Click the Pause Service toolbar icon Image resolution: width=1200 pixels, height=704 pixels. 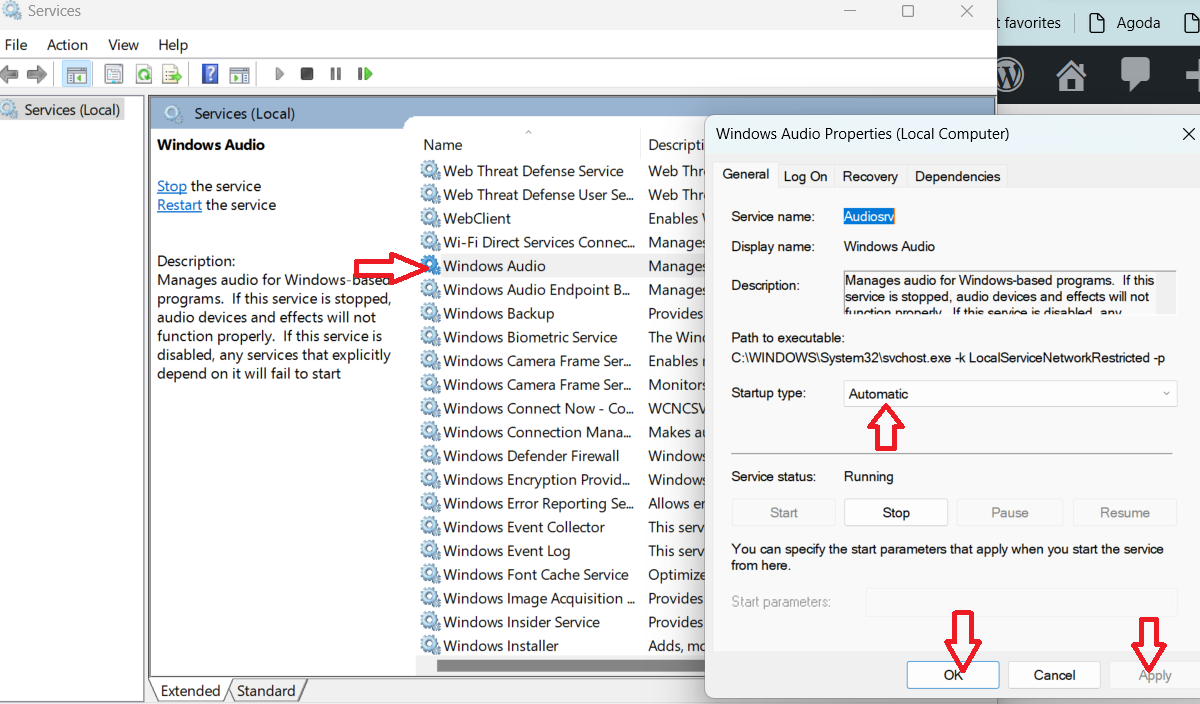(335, 74)
